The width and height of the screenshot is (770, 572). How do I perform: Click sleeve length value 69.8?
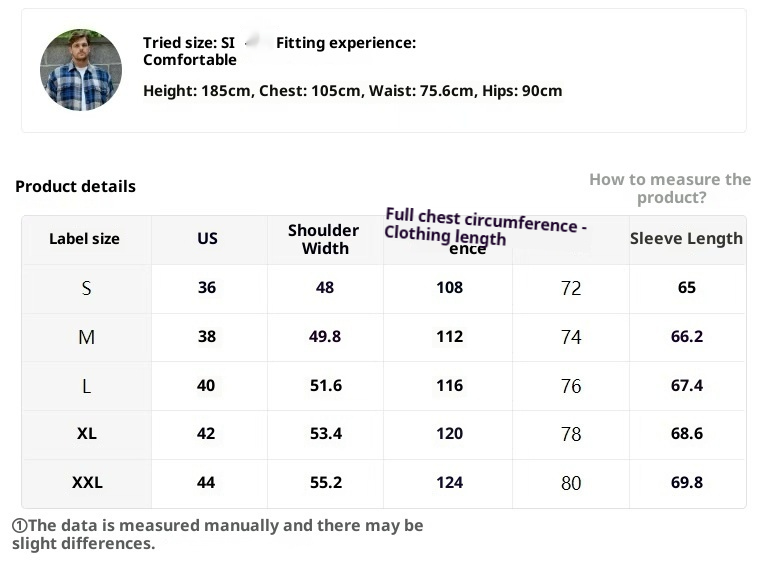point(686,483)
